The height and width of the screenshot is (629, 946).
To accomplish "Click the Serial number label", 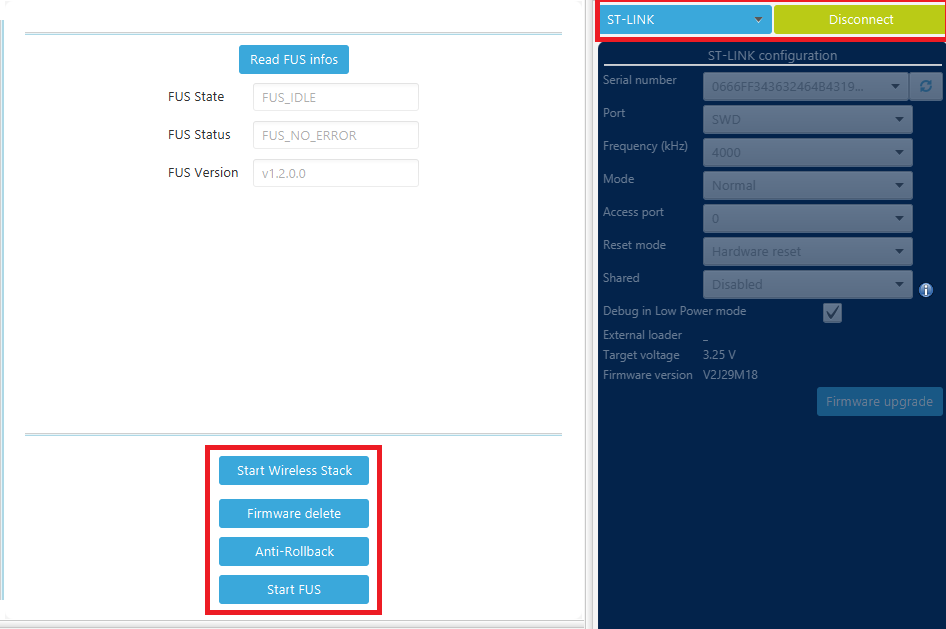I will pos(640,80).
